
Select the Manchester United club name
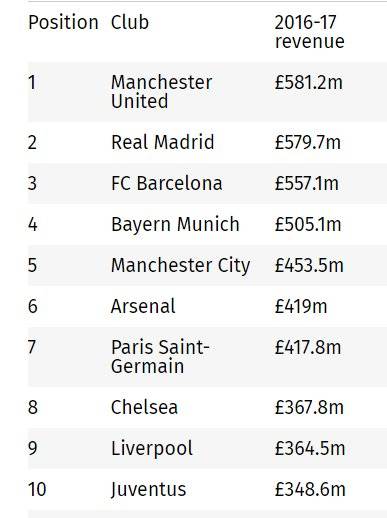click(x=161, y=92)
